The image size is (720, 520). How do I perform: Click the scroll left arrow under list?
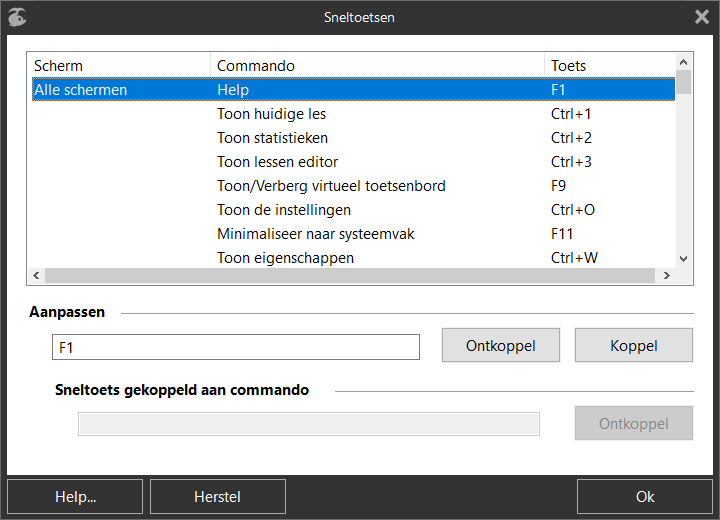(36, 276)
